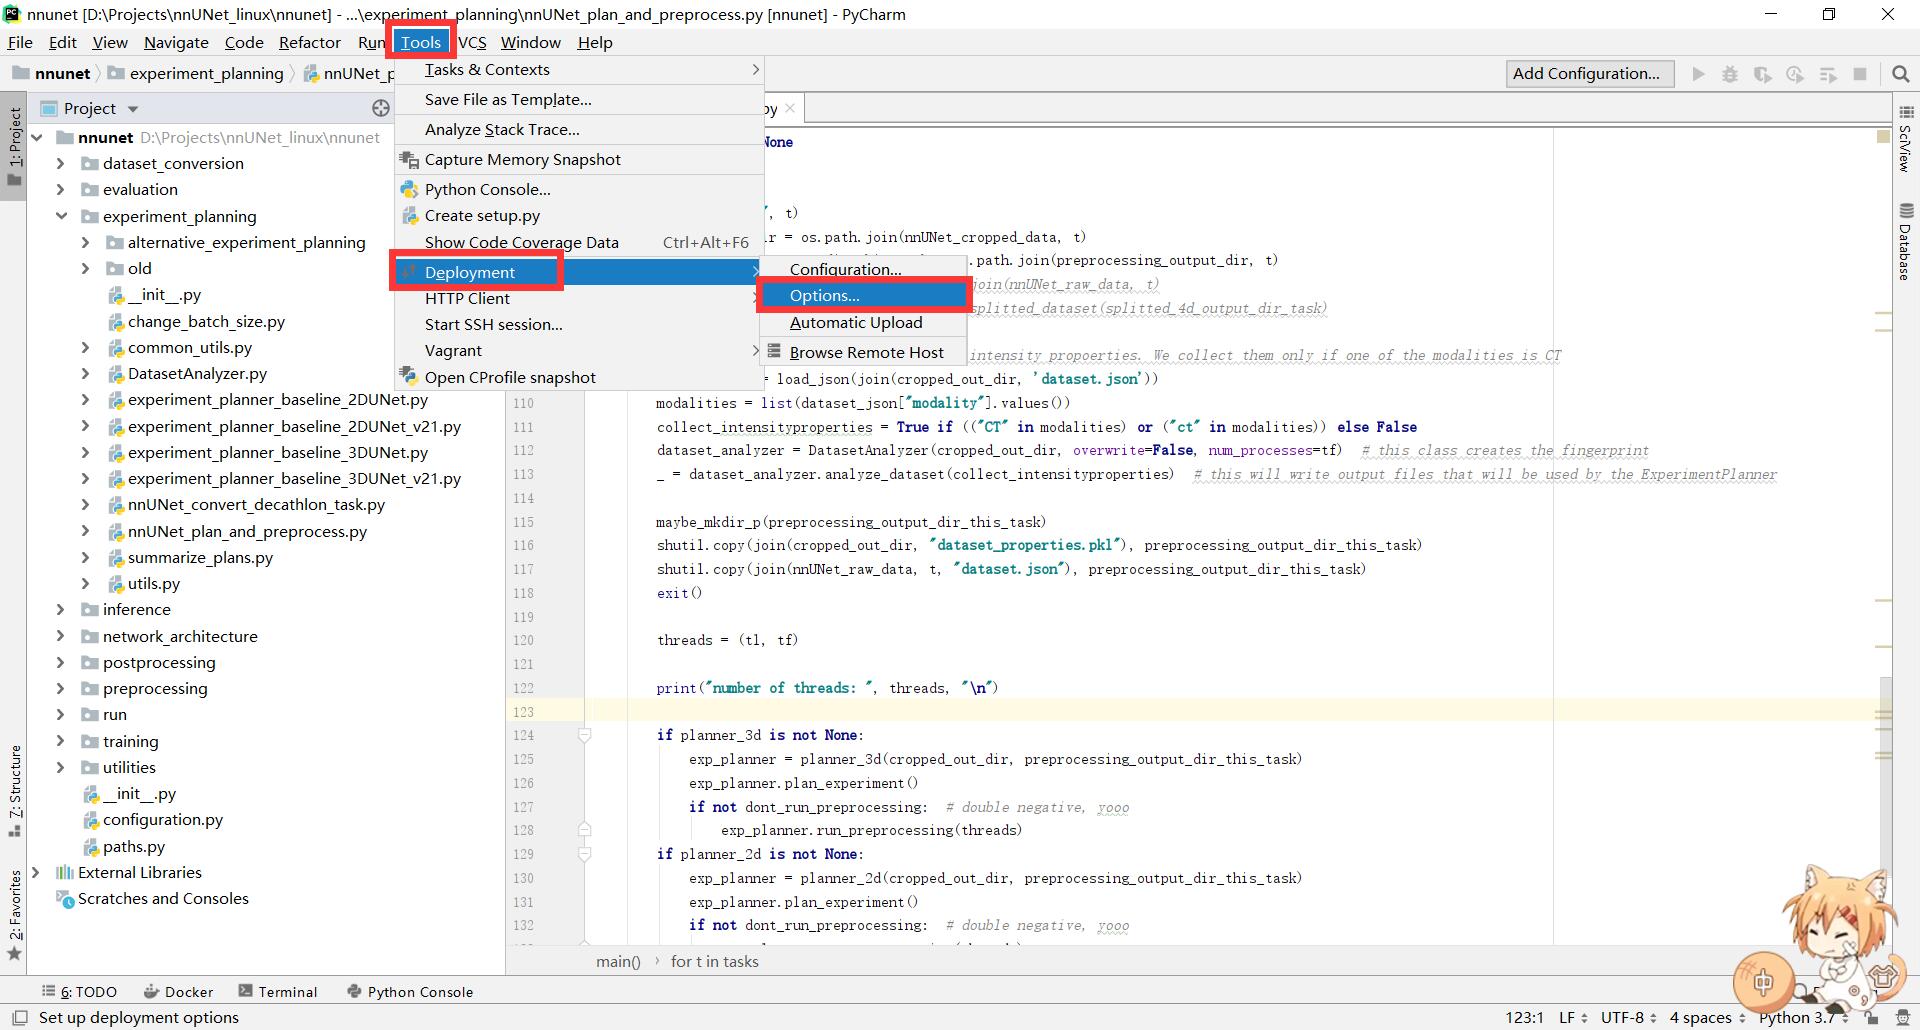Expand alternative_experiment_planning folder
1920x1030 pixels.
86,243
